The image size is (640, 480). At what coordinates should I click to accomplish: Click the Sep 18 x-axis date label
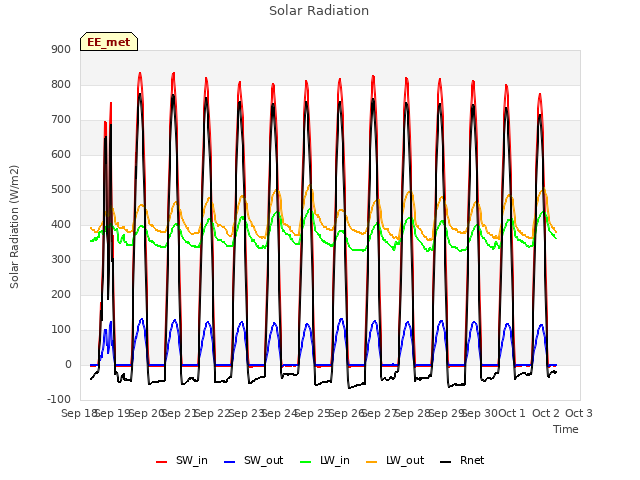coord(78,413)
